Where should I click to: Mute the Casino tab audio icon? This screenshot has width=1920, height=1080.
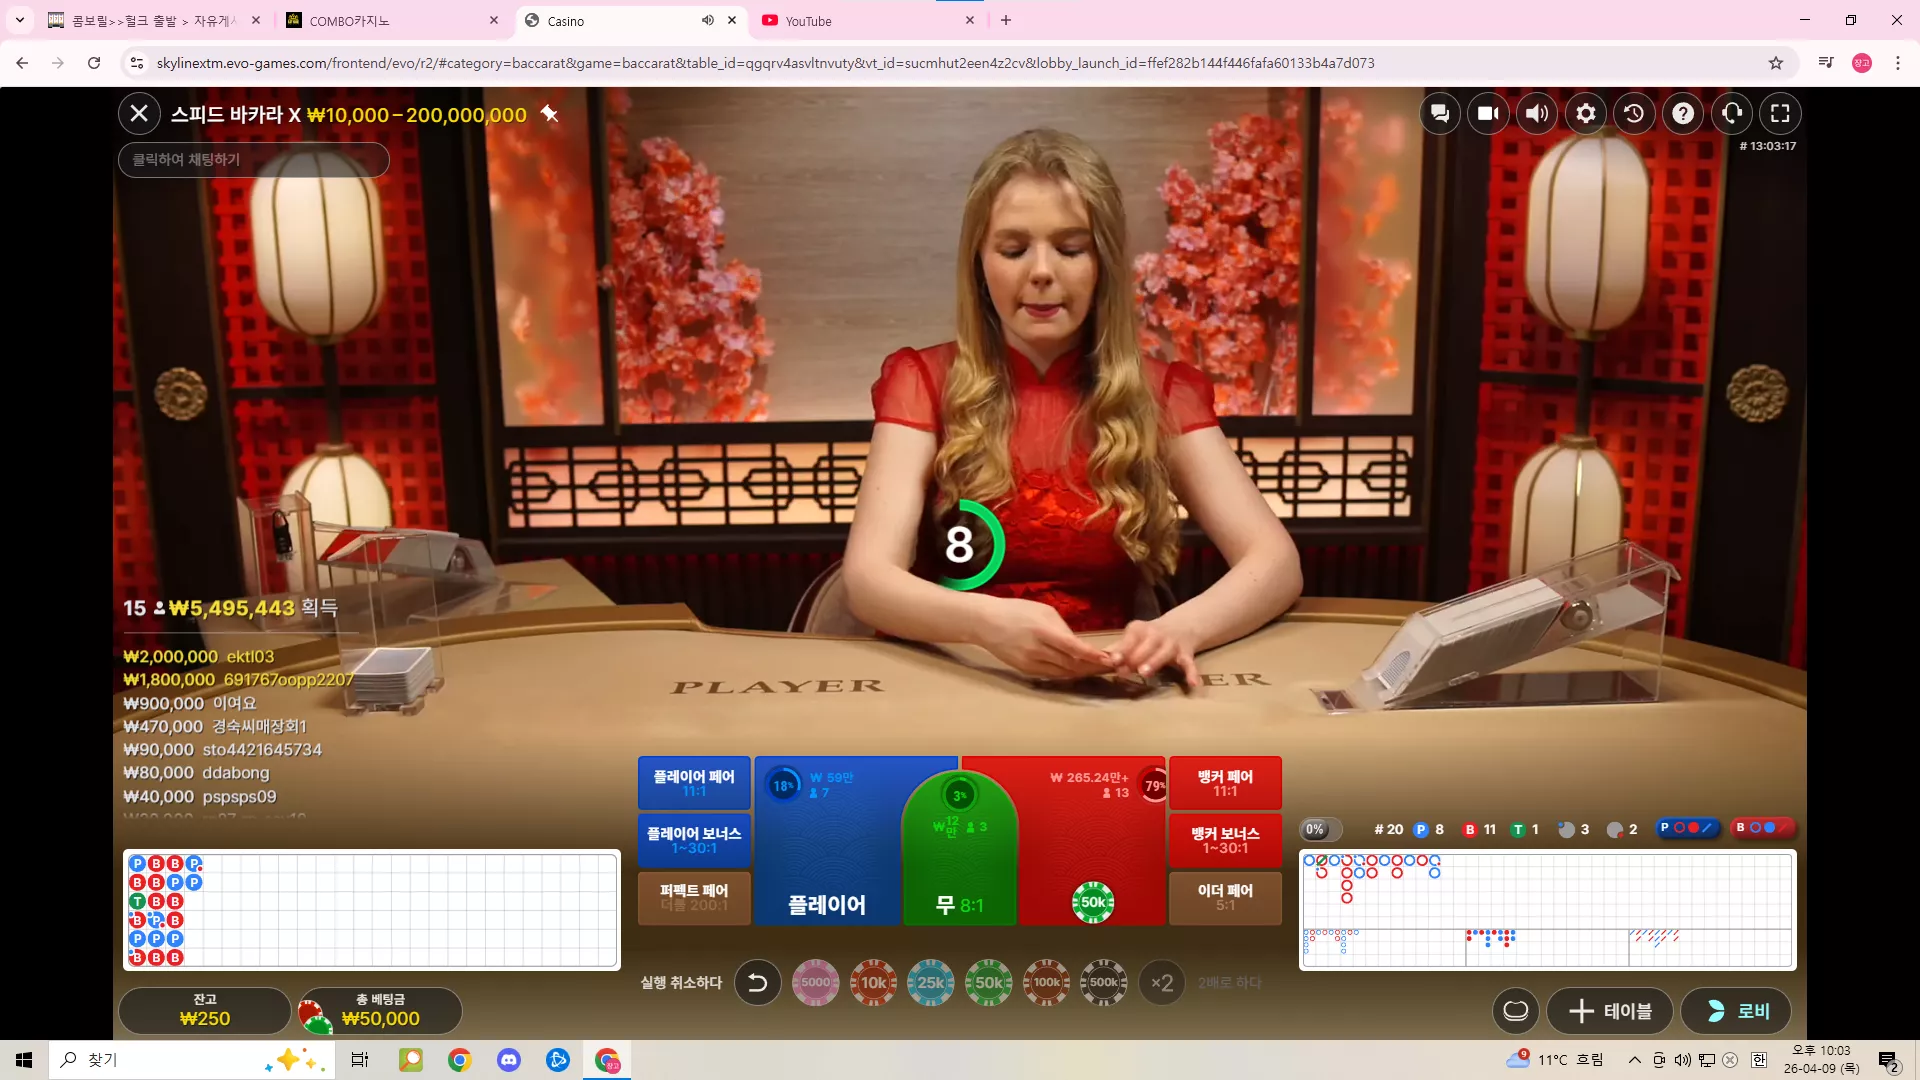click(x=707, y=20)
